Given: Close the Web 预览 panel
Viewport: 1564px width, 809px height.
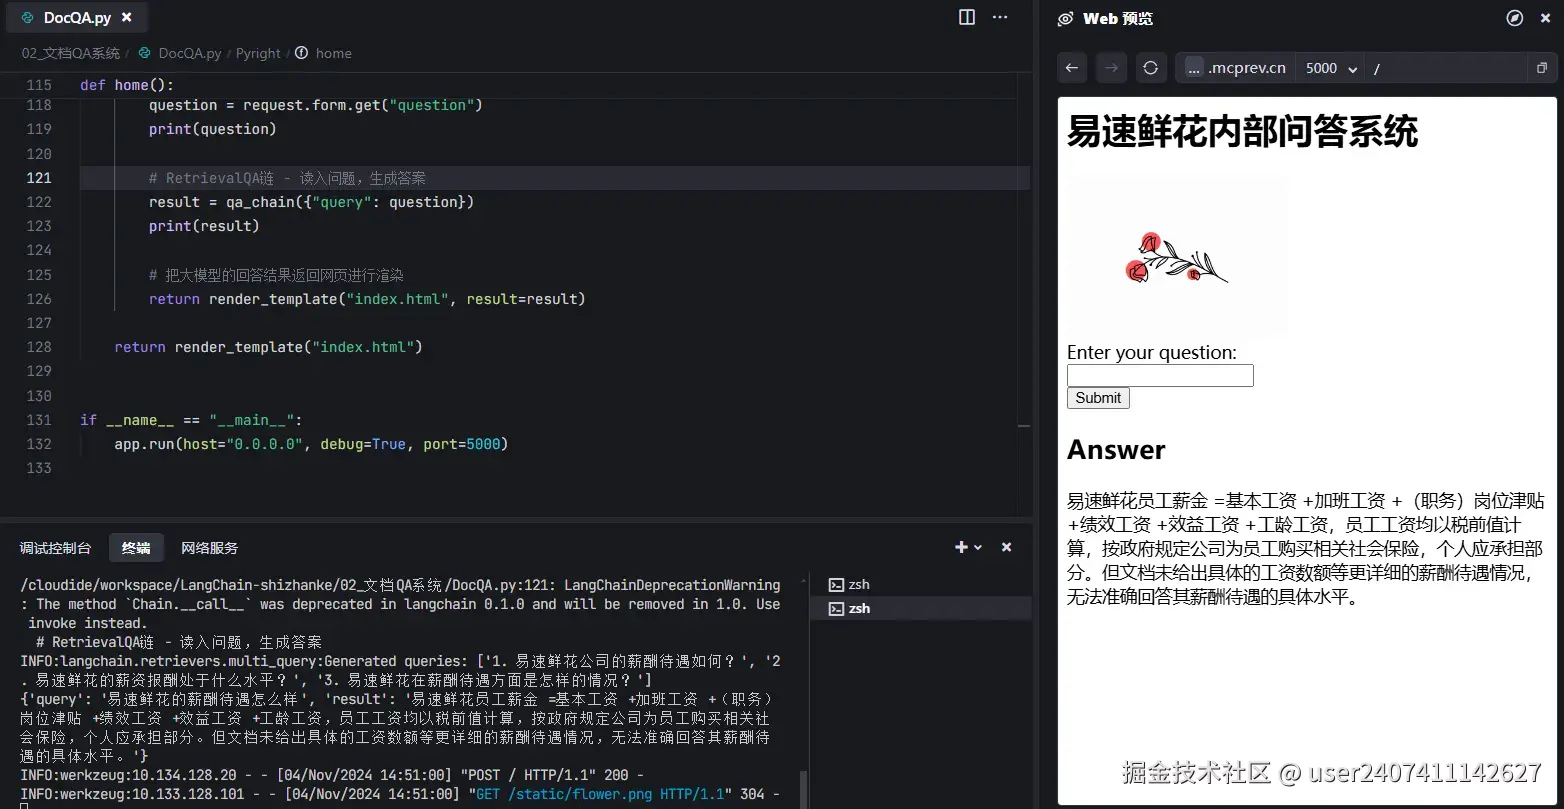Looking at the screenshot, I should 1545,18.
